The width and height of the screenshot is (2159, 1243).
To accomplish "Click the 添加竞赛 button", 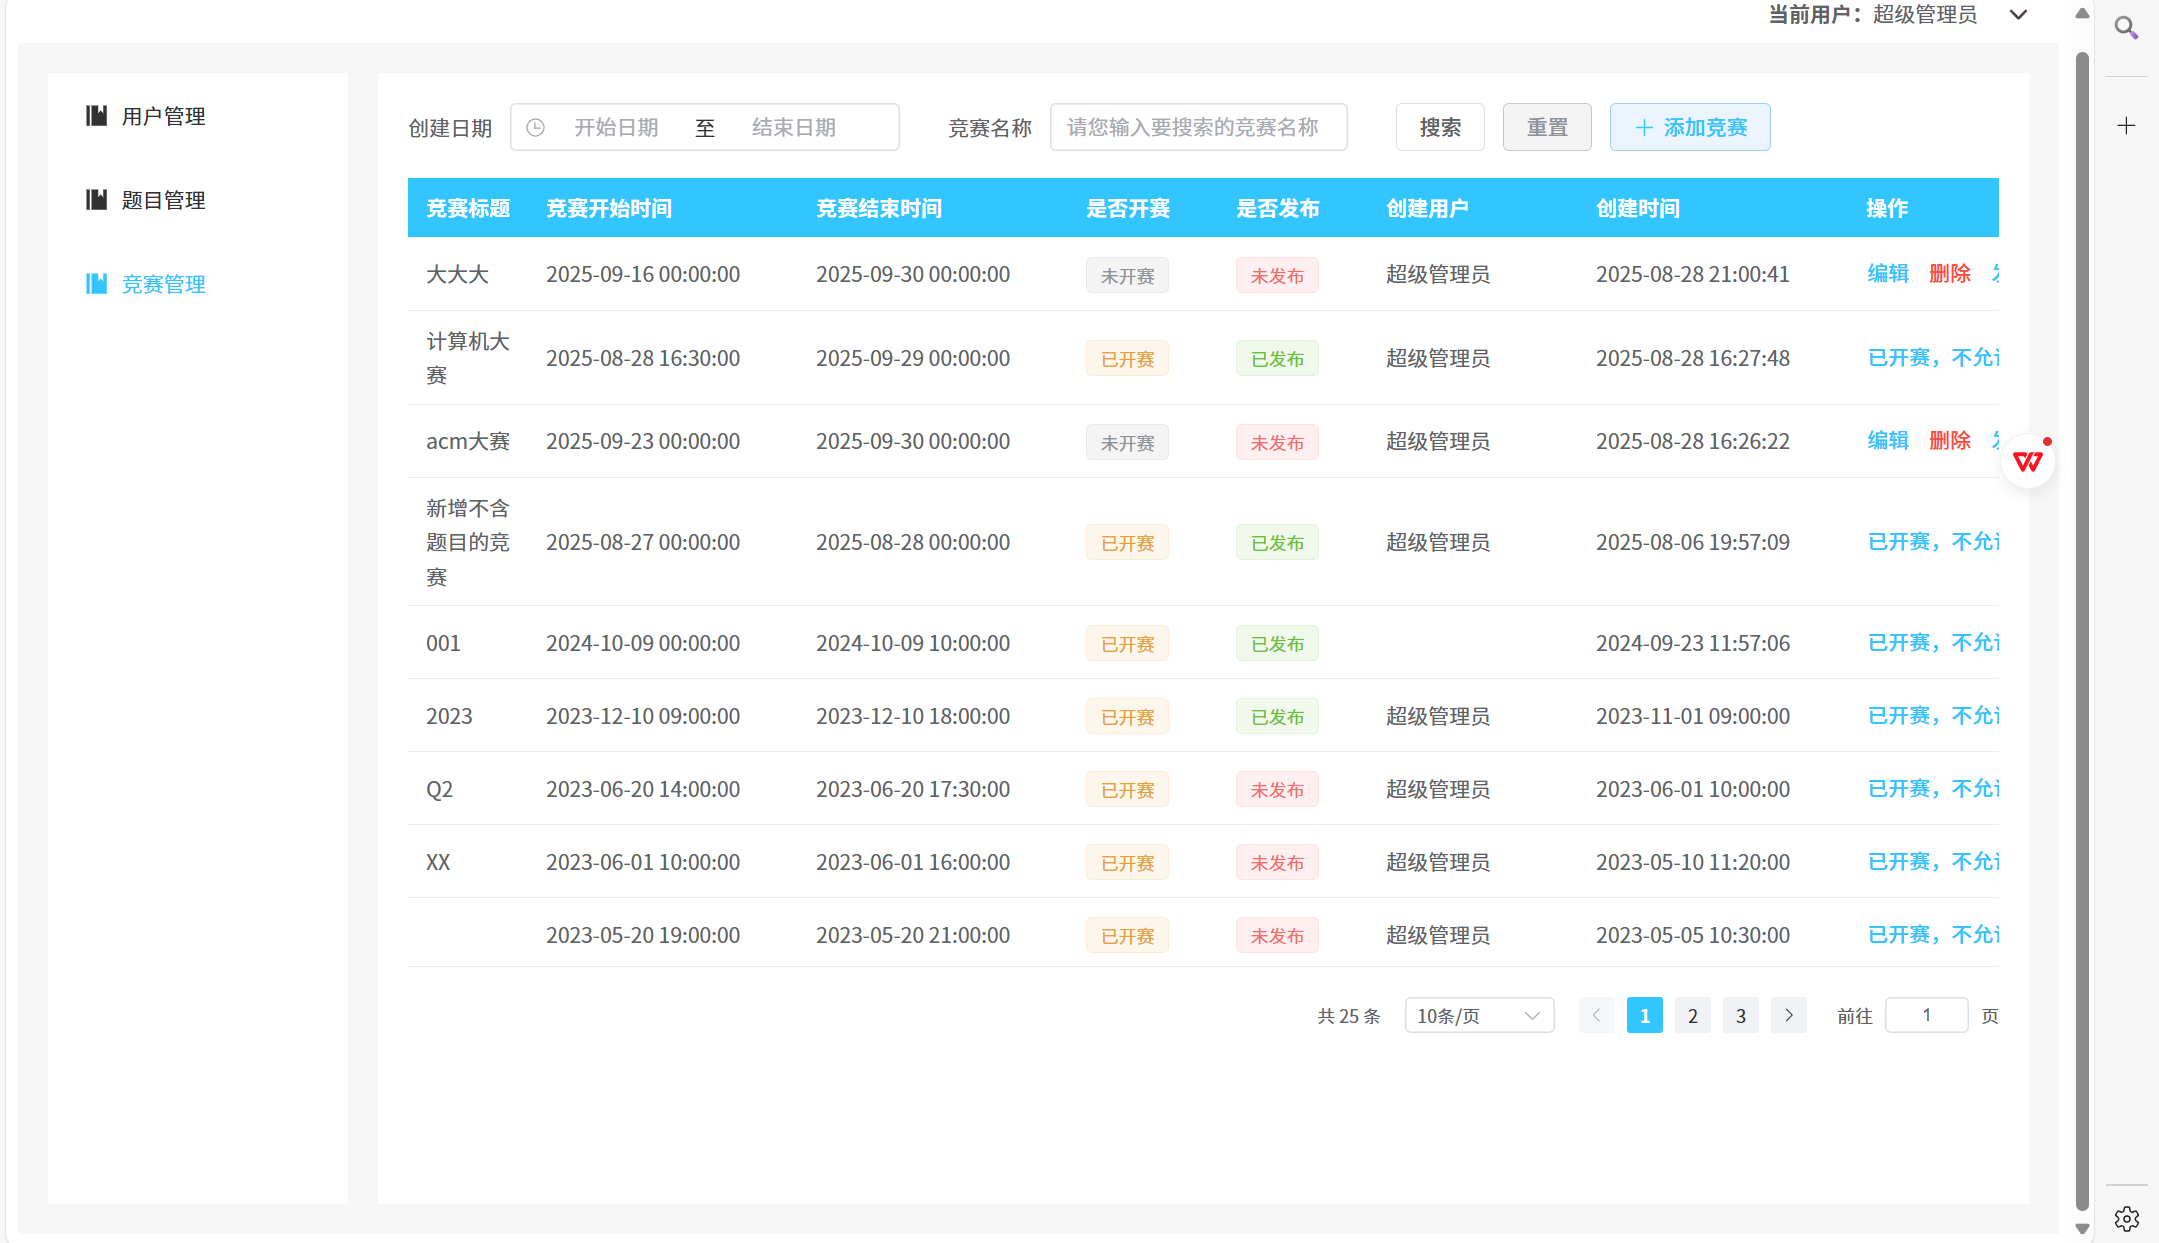I will [x=1689, y=127].
